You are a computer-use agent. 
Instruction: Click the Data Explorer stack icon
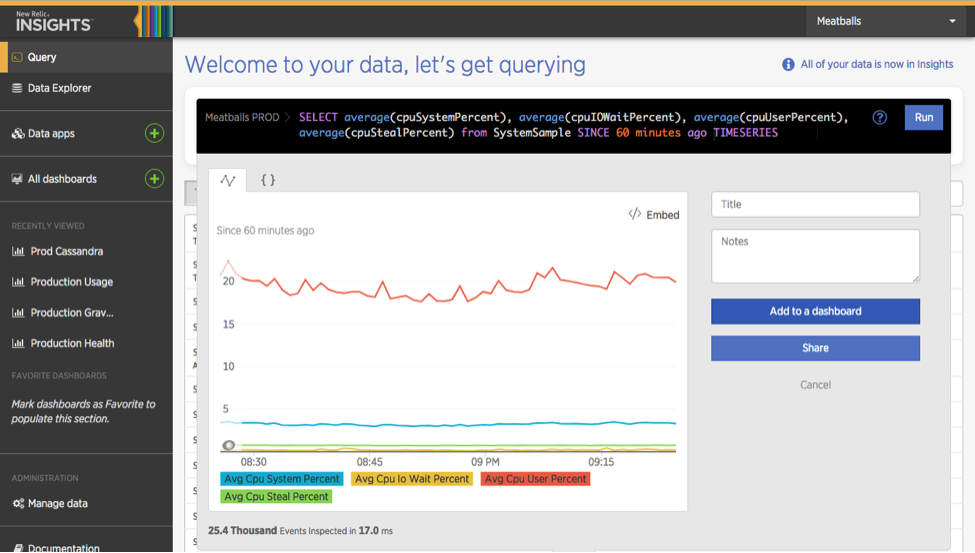point(17,88)
